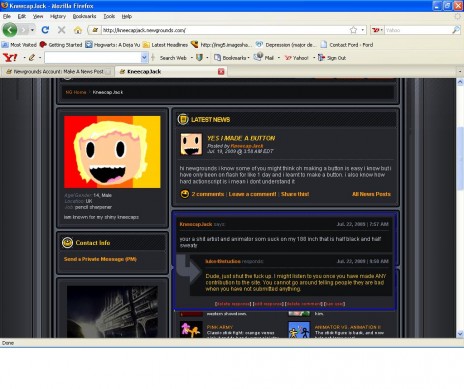
Task: Click KneecapJack commenter name link
Action: coord(196,224)
